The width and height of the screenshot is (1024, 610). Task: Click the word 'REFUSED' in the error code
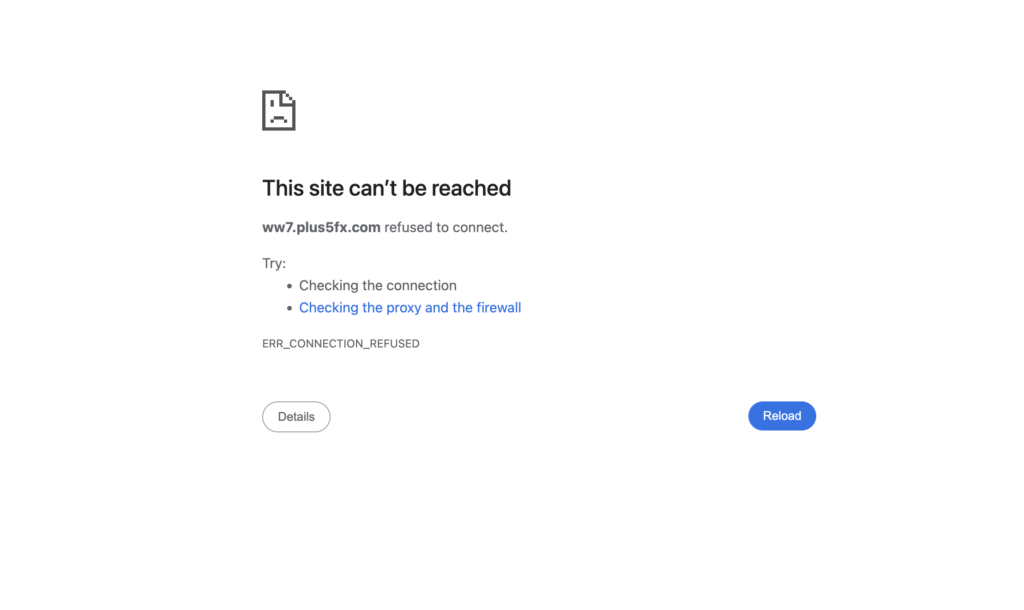[394, 344]
